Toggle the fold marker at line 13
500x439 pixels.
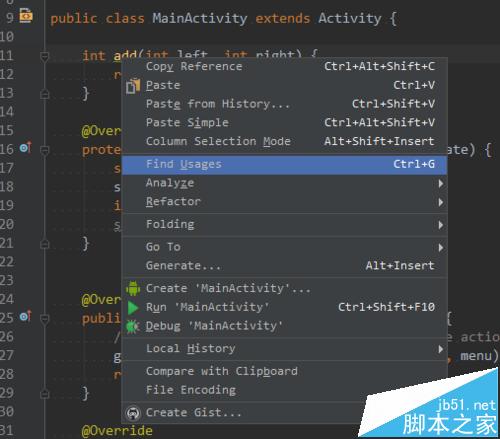click(x=44, y=94)
